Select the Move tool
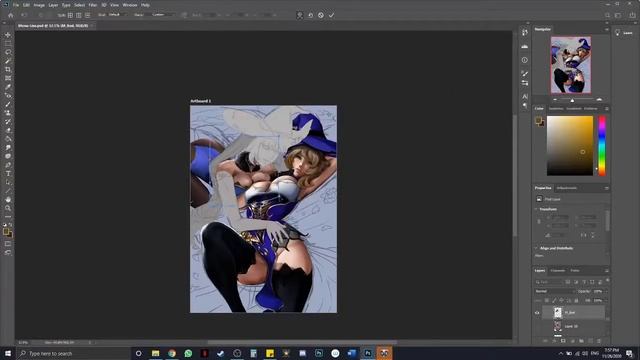Image resolution: width=640 pixels, height=360 pixels. 8,35
